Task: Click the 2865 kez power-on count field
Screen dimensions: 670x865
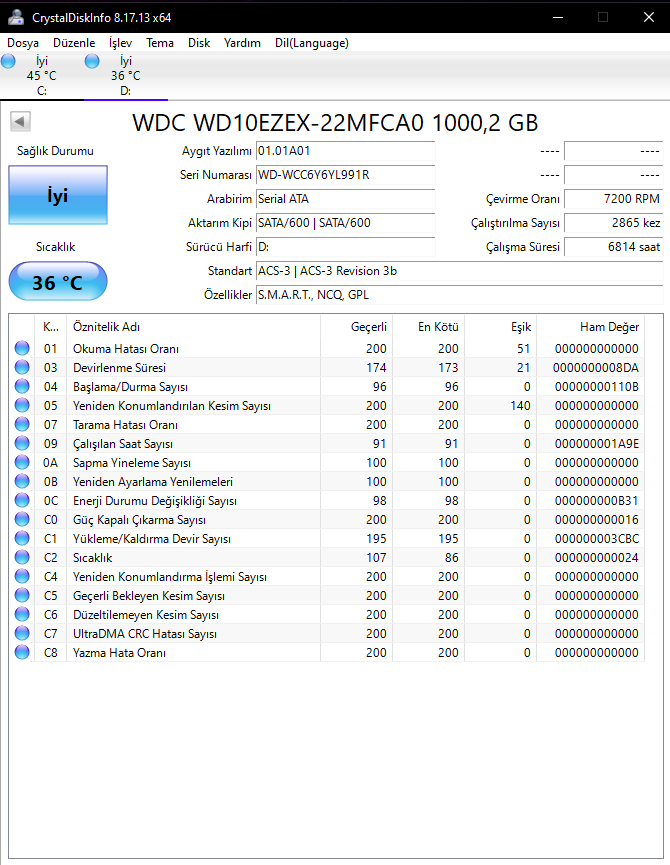Action: coord(613,223)
